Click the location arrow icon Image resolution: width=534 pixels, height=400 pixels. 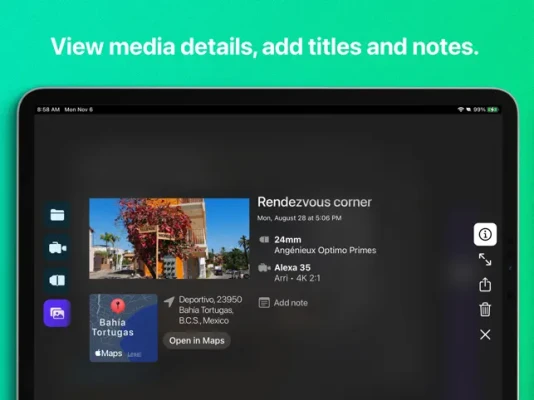pos(169,301)
